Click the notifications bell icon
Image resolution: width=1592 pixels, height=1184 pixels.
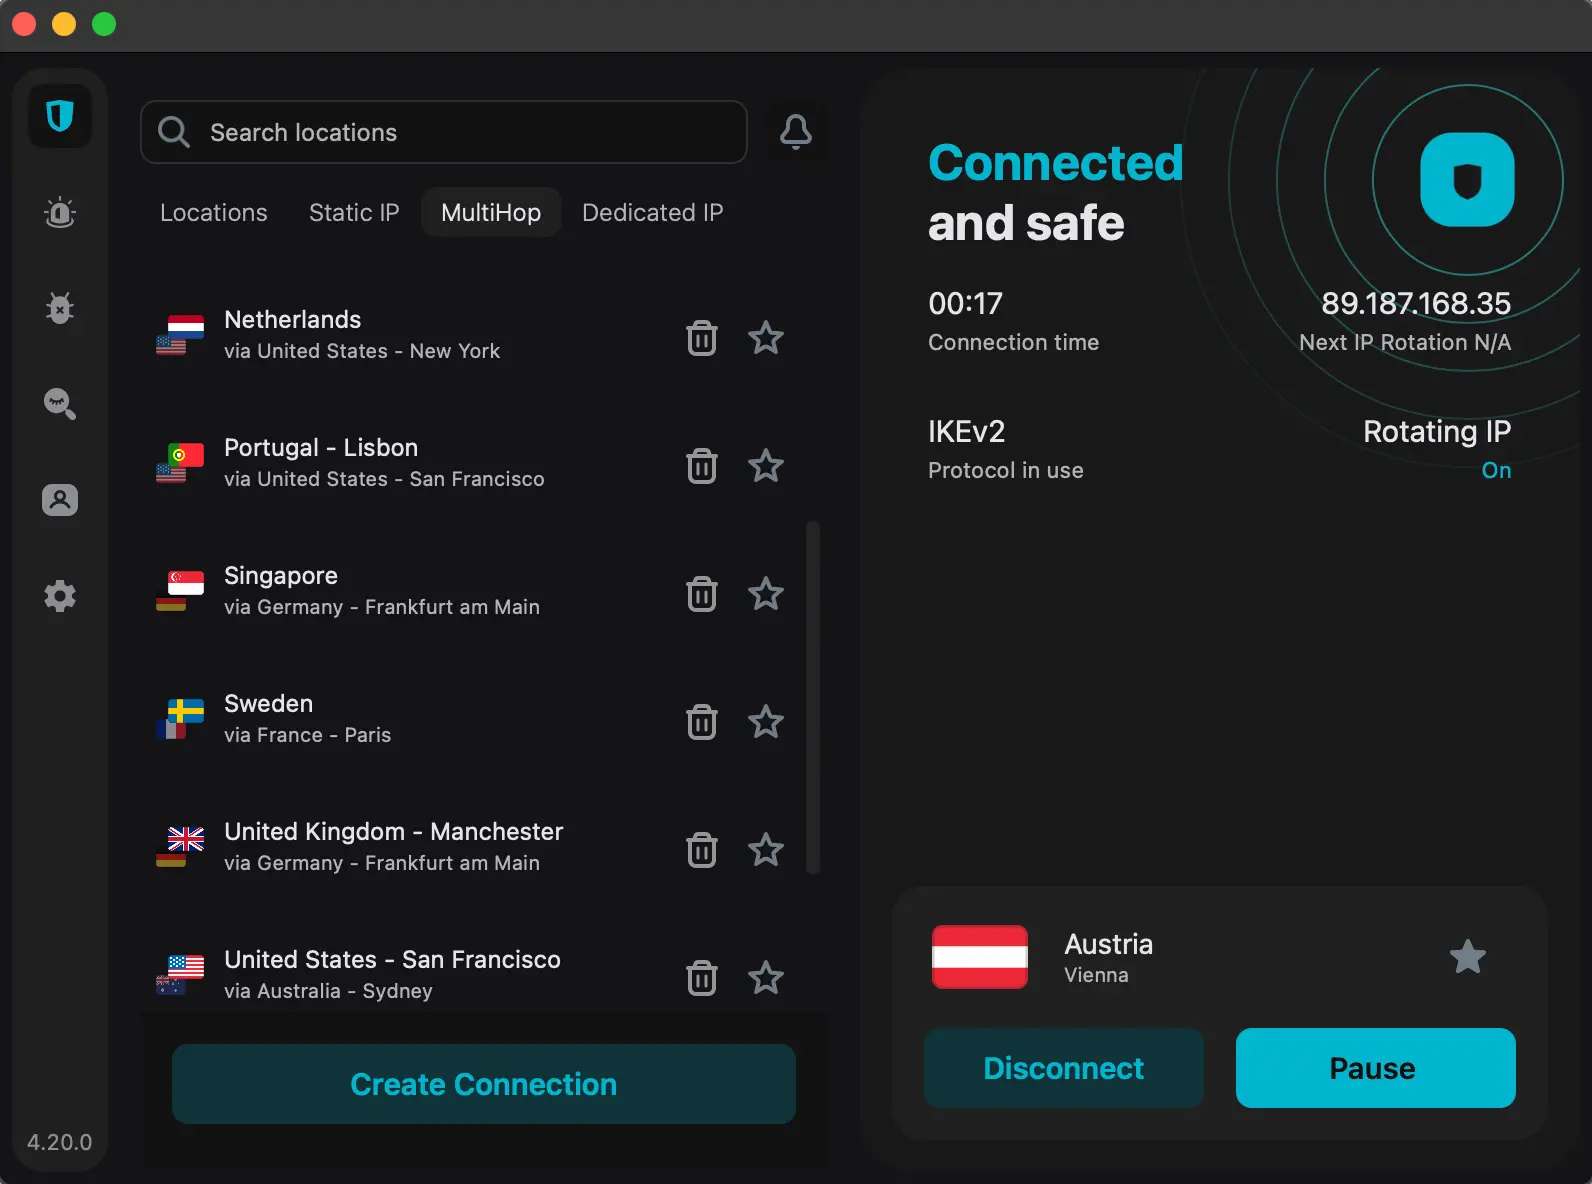796,132
